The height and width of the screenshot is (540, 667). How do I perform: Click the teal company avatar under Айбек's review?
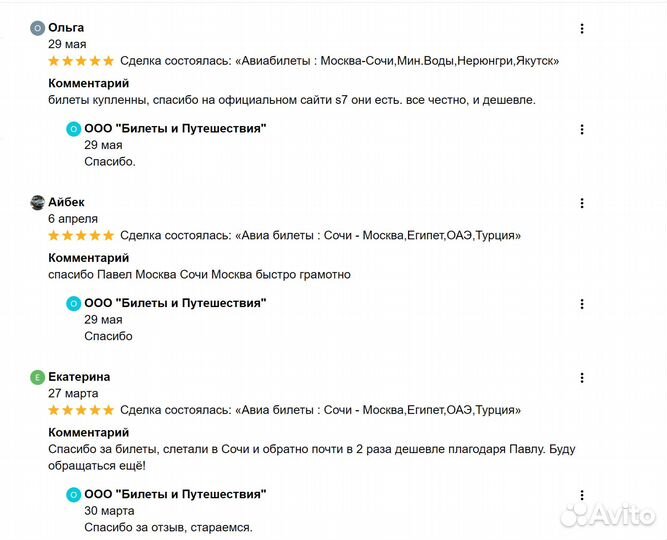point(74,303)
